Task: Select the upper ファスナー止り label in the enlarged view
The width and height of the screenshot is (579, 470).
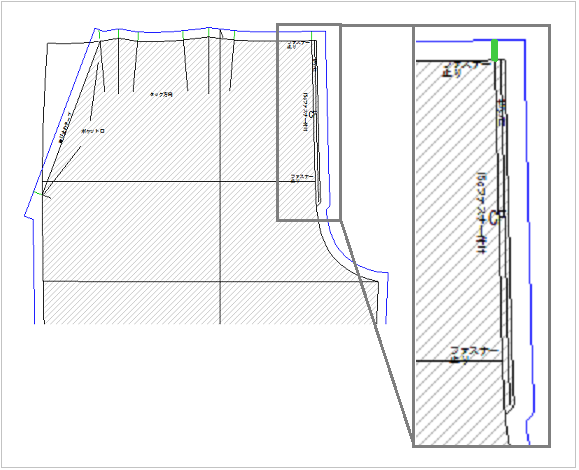Action: [x=467, y=69]
